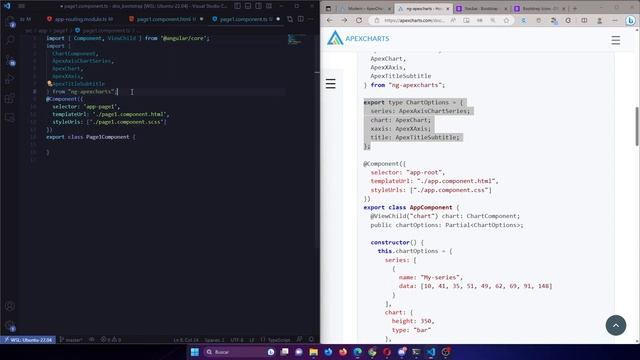This screenshot has width=640, height=360.
Task: Open editor More Actions ellipsis
Action: (x=311, y=19)
